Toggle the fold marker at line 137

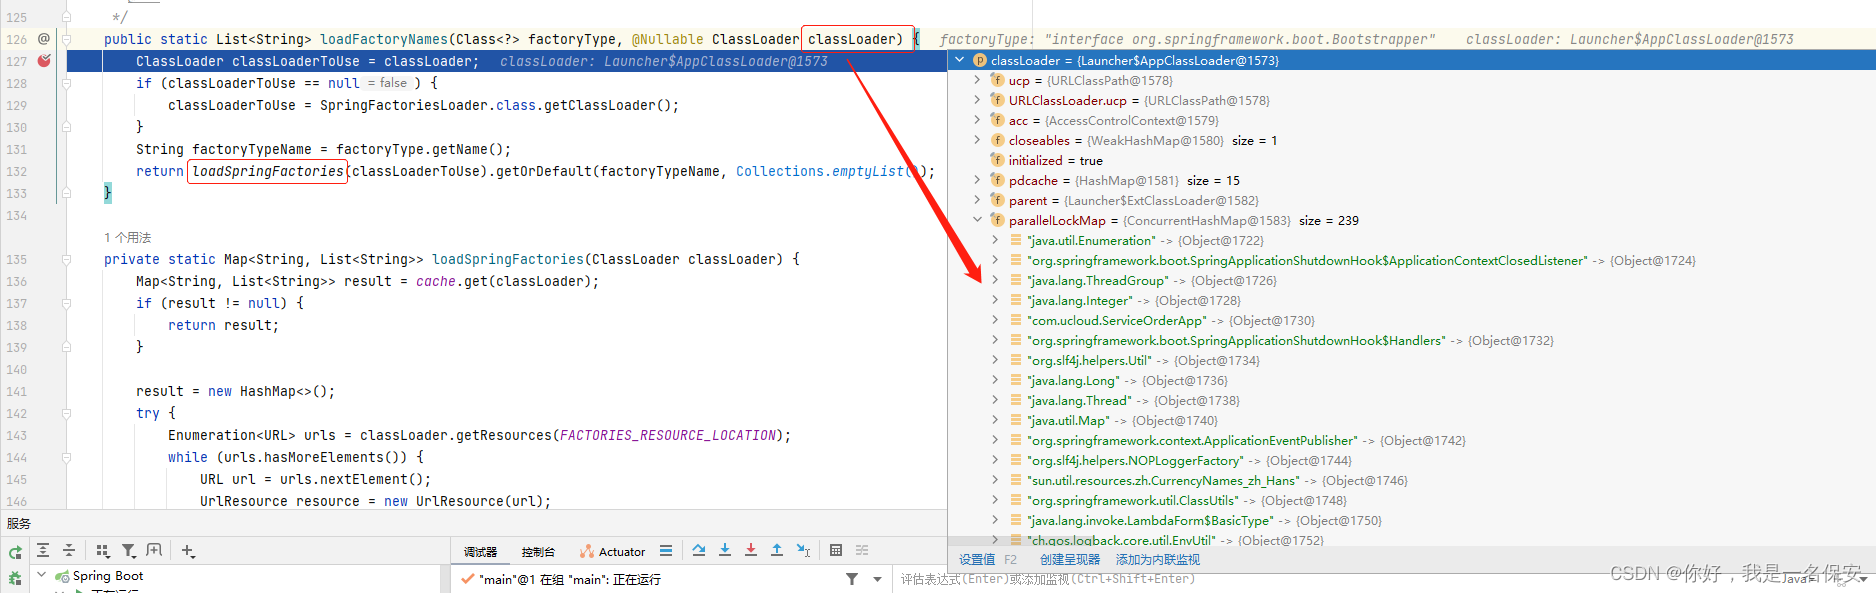pos(67,303)
